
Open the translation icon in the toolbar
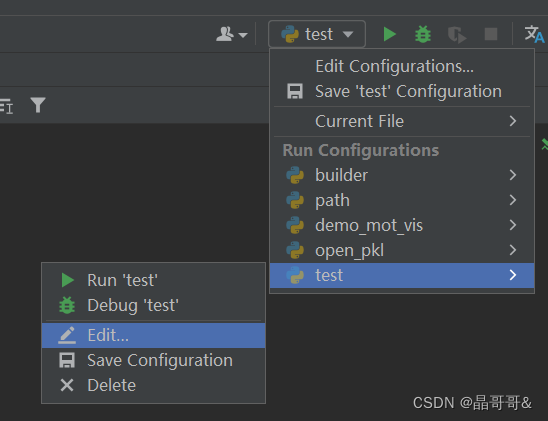click(x=534, y=34)
